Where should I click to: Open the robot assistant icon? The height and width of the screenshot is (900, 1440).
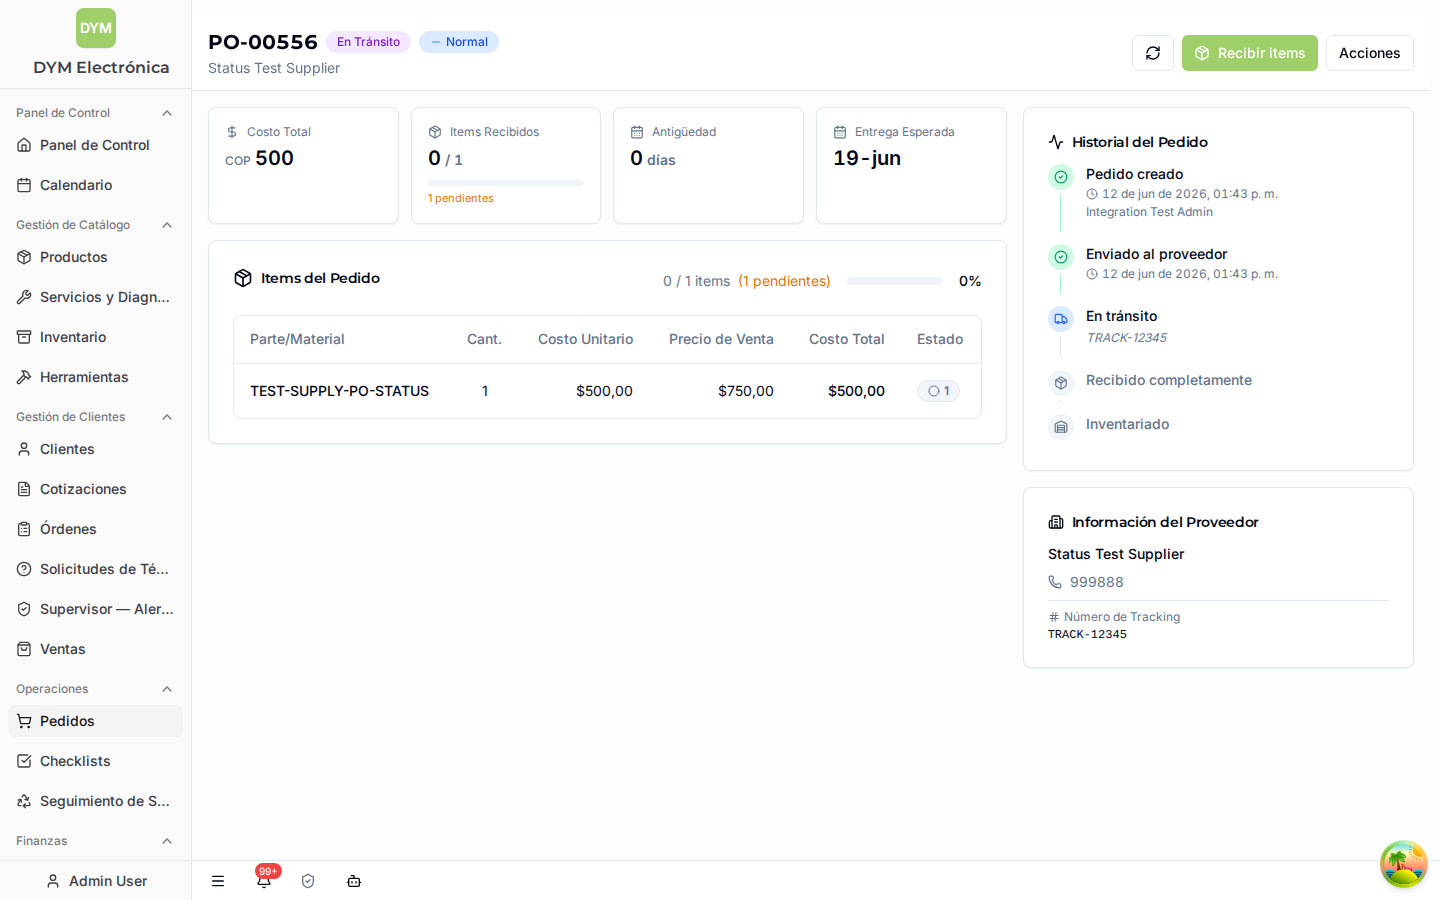[354, 881]
